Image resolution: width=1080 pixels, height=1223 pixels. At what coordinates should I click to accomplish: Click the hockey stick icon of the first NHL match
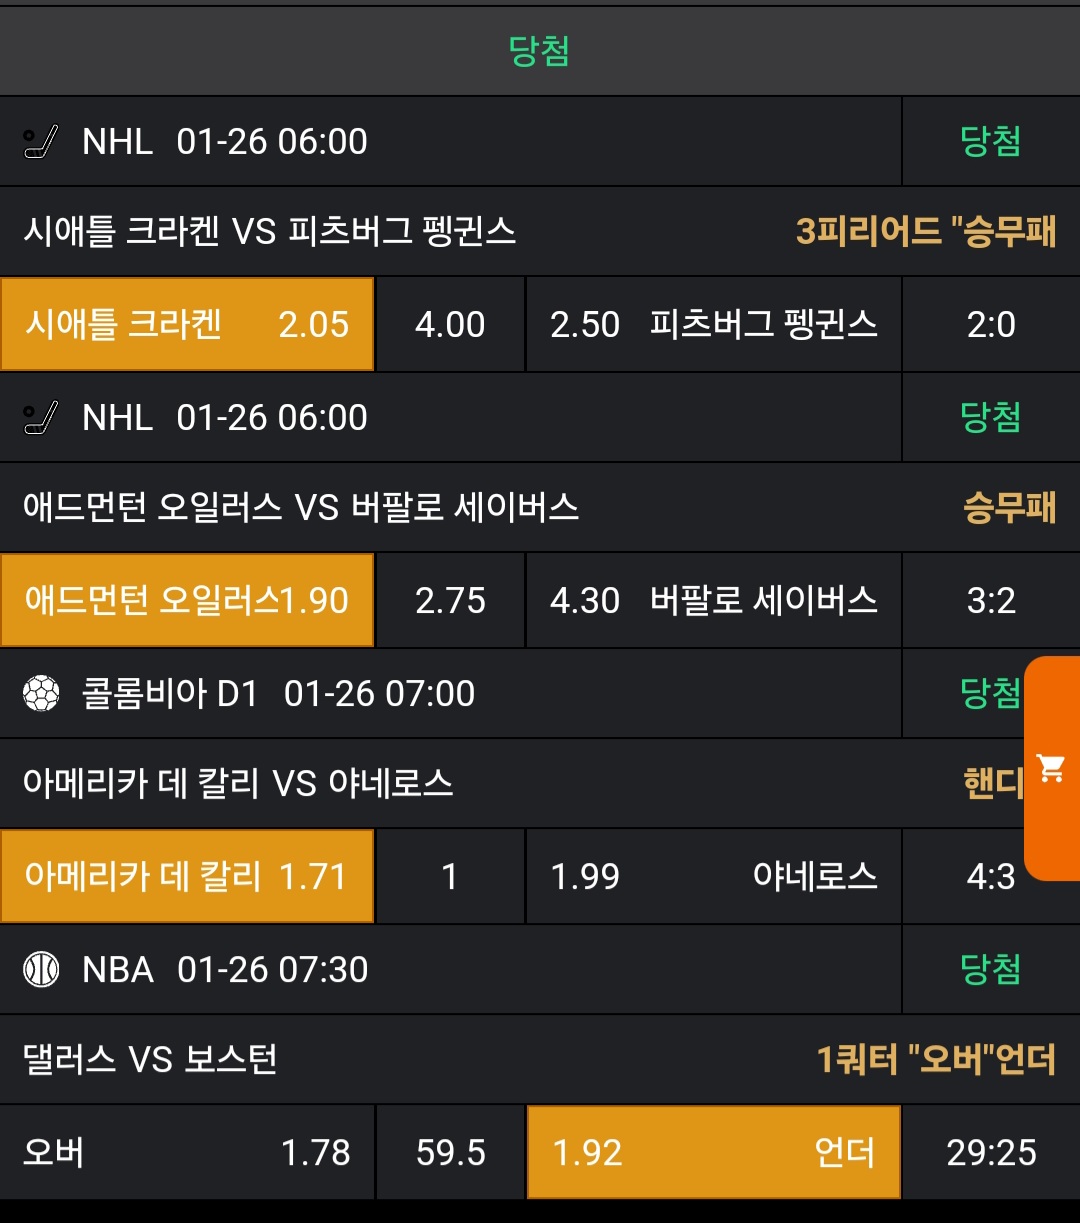click(x=41, y=142)
